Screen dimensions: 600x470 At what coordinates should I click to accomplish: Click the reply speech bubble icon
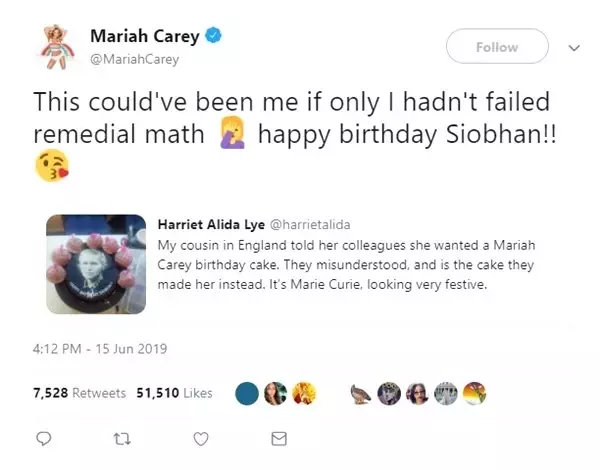pyautogui.click(x=43, y=439)
